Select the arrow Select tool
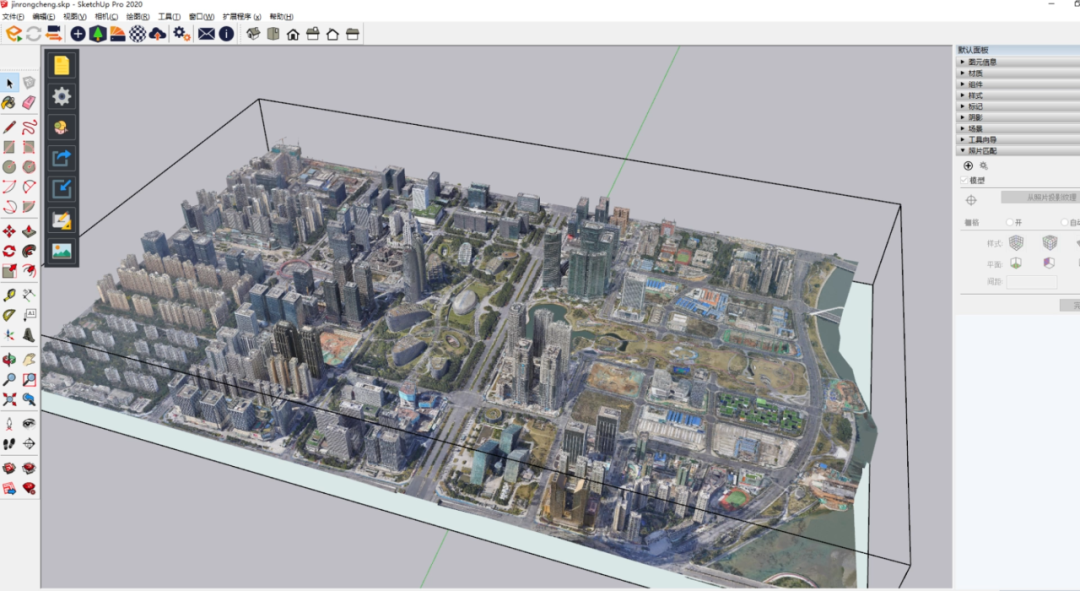This screenshot has height=591, width=1080. pyautogui.click(x=9, y=83)
